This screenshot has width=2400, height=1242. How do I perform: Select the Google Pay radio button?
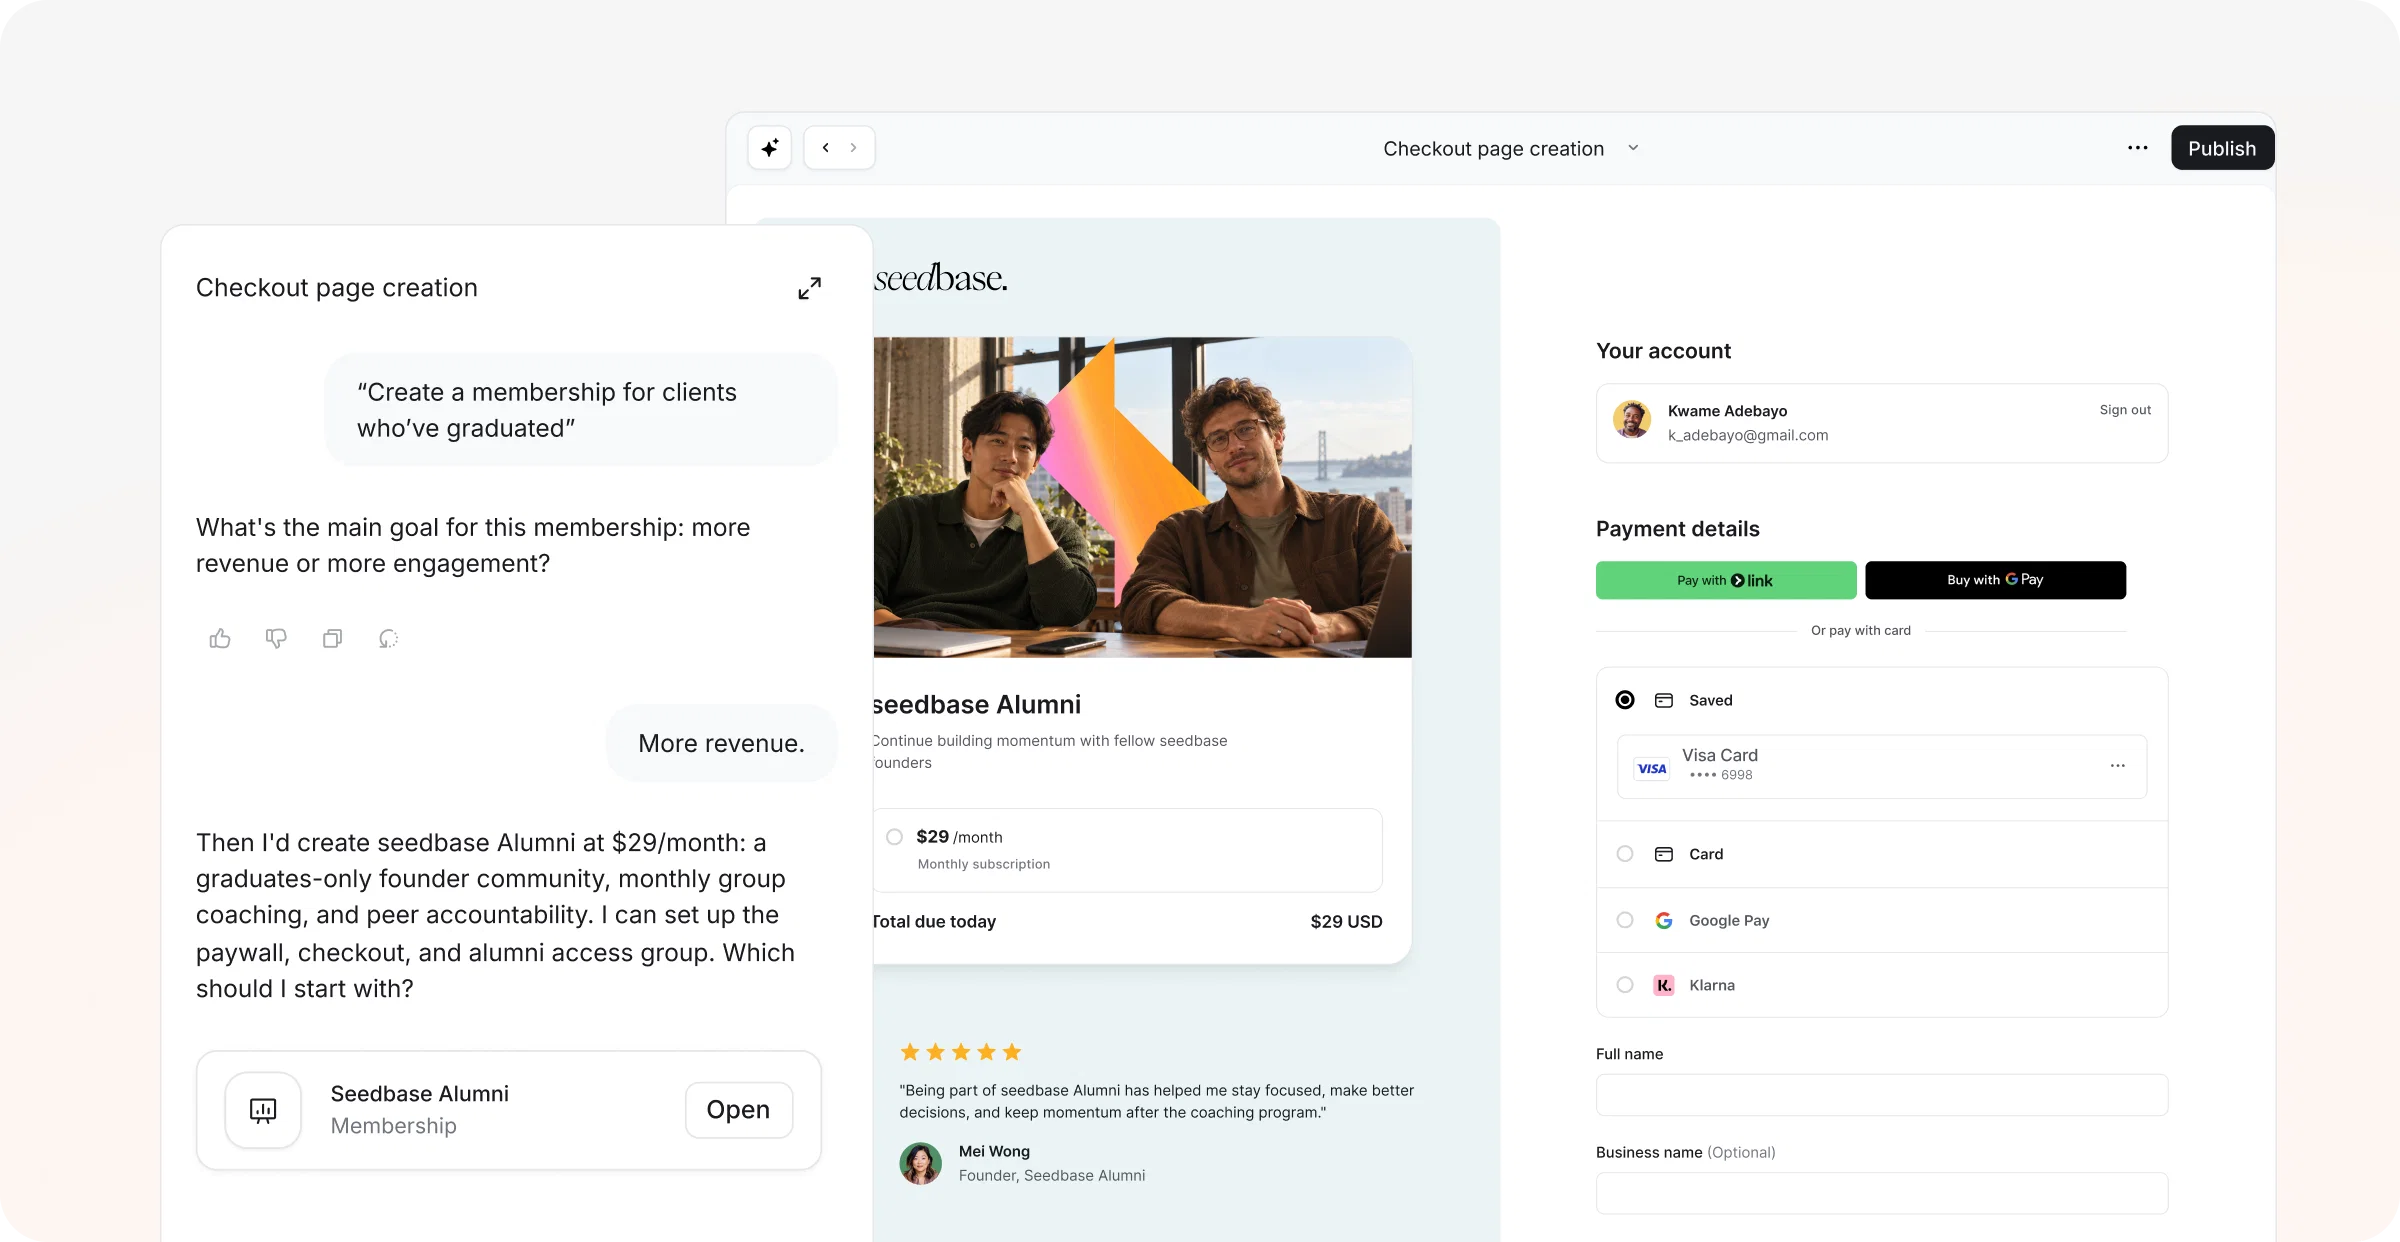click(x=1625, y=920)
